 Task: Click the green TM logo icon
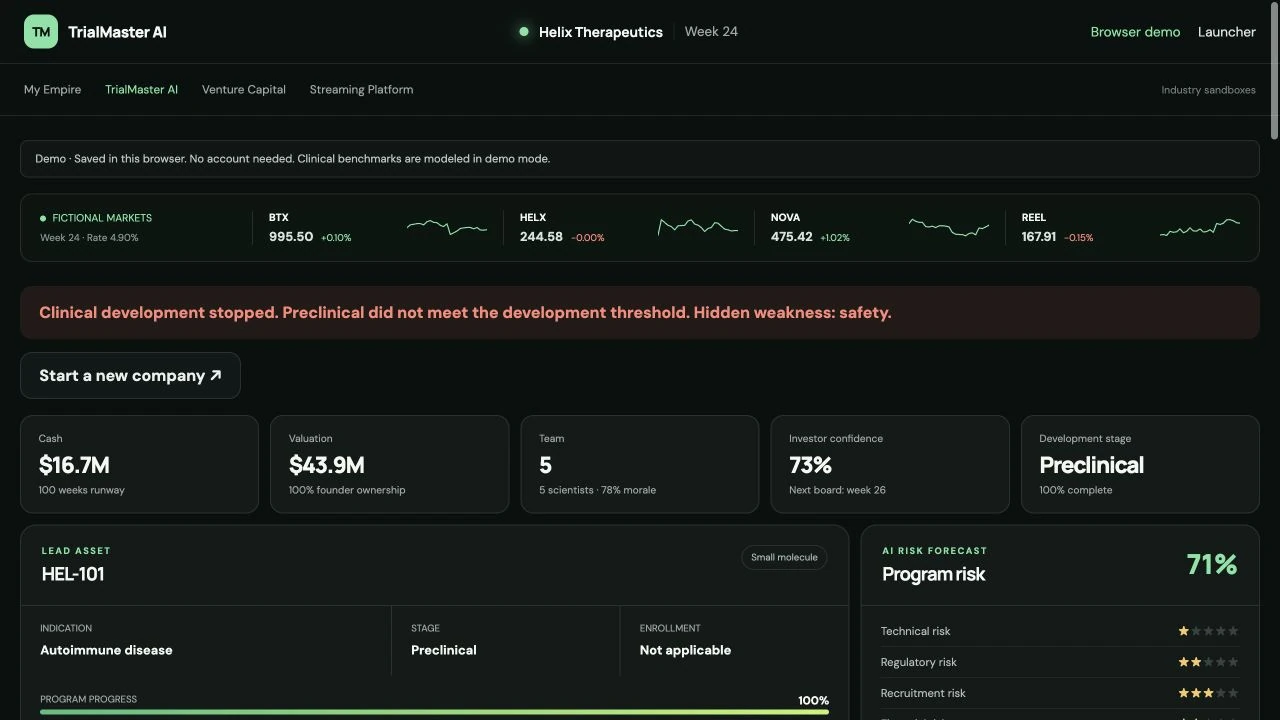click(x=41, y=32)
